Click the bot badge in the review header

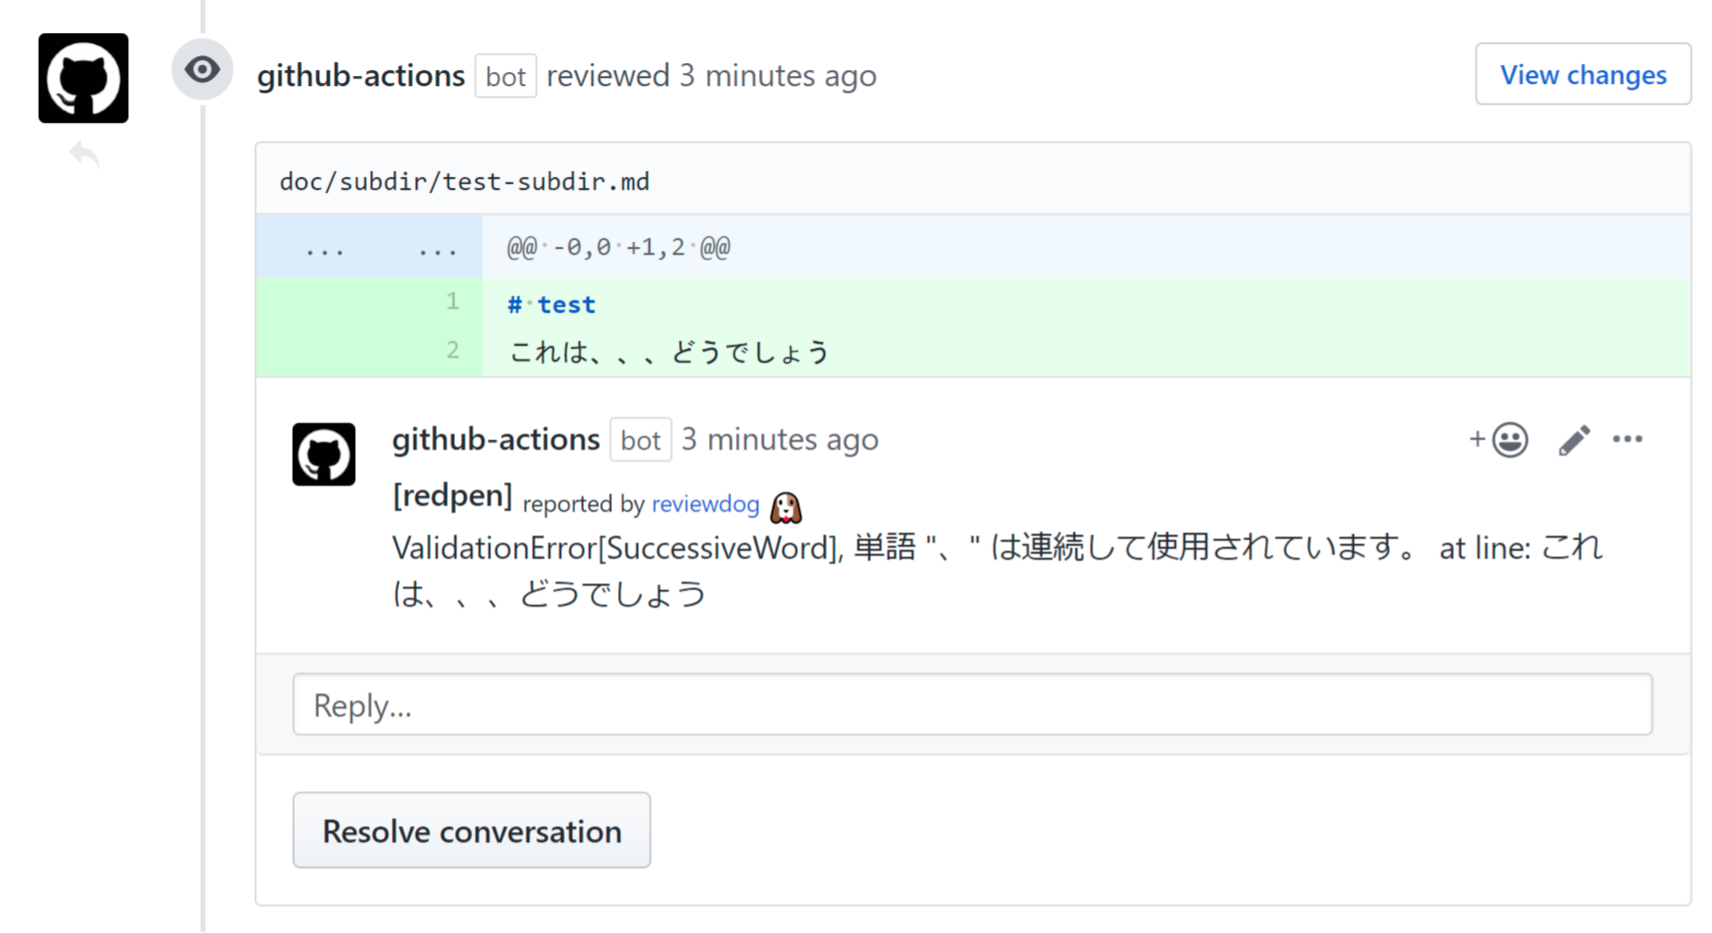click(x=505, y=77)
